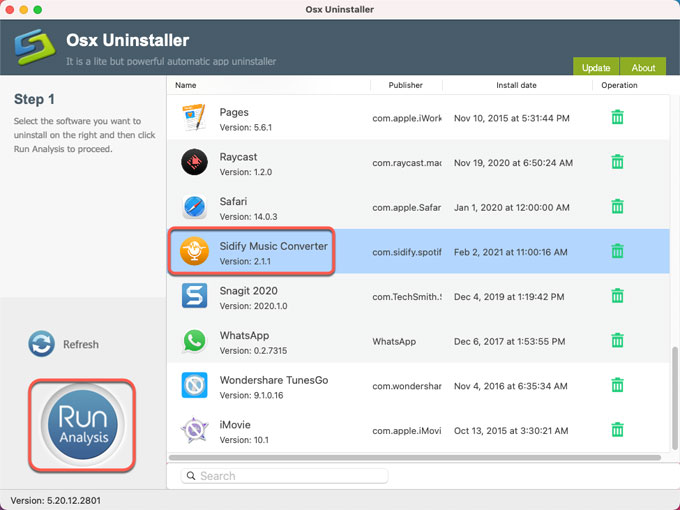Screen dimensions: 680x510
Task: Click the trash icon for Snagit 2020
Action: point(617,296)
